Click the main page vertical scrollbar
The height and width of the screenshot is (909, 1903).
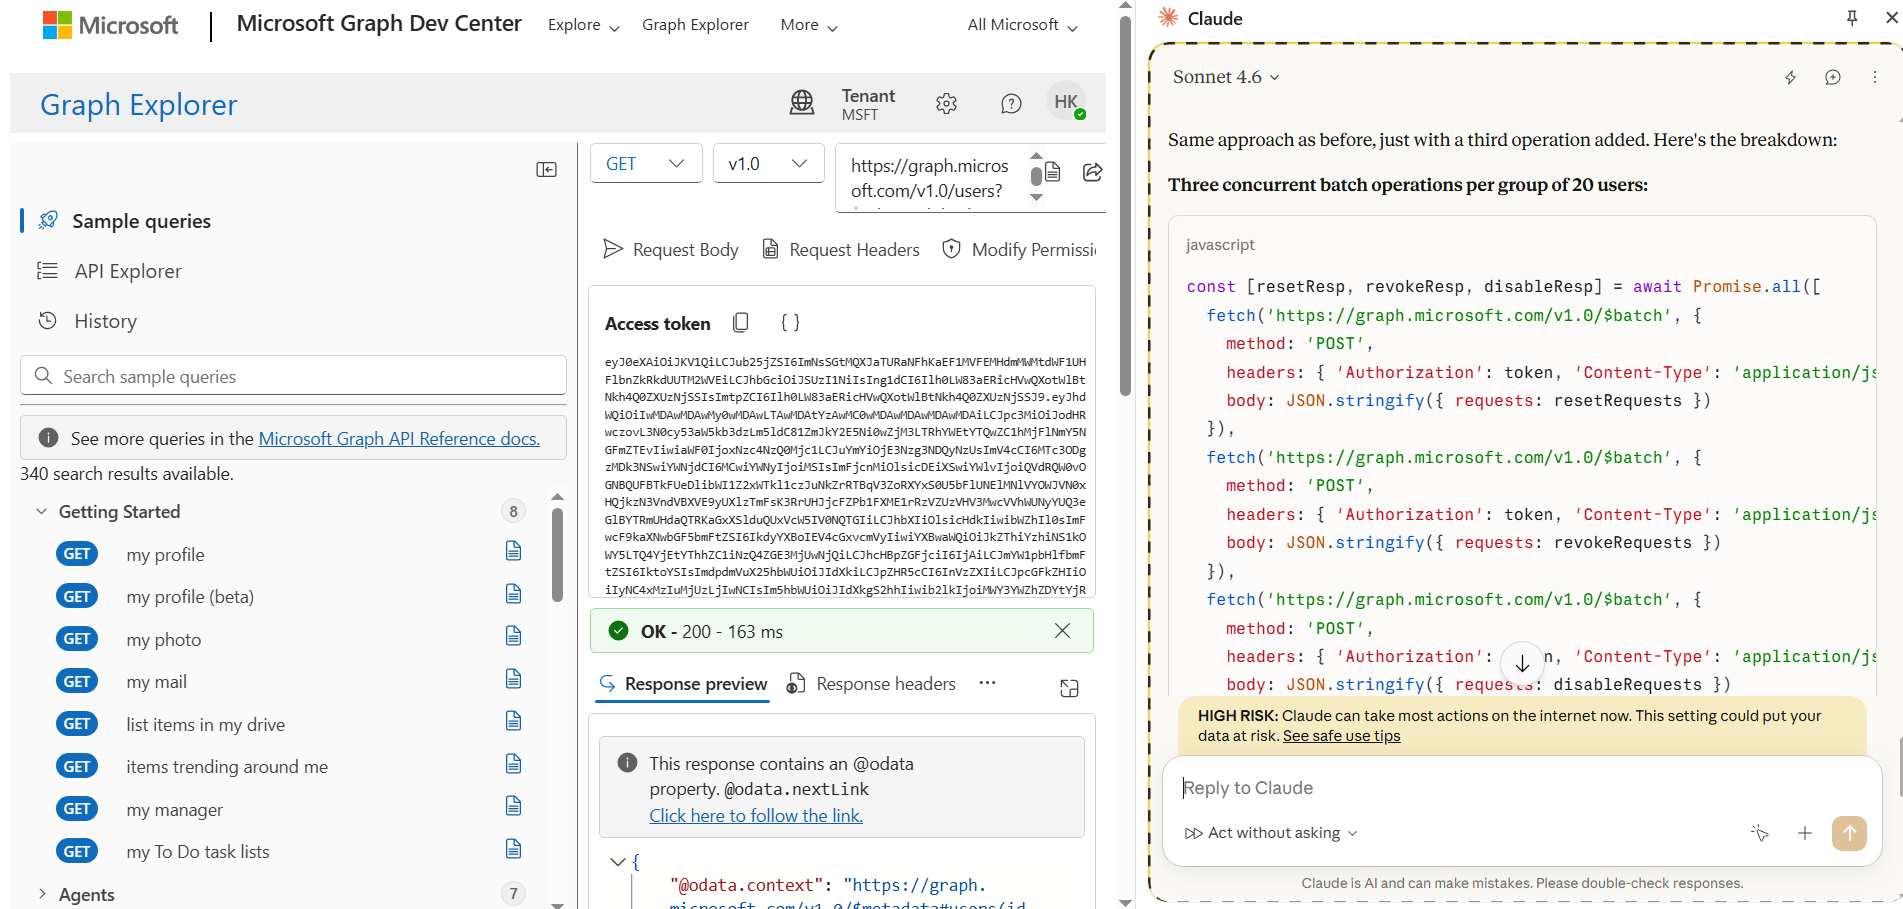click(1125, 205)
